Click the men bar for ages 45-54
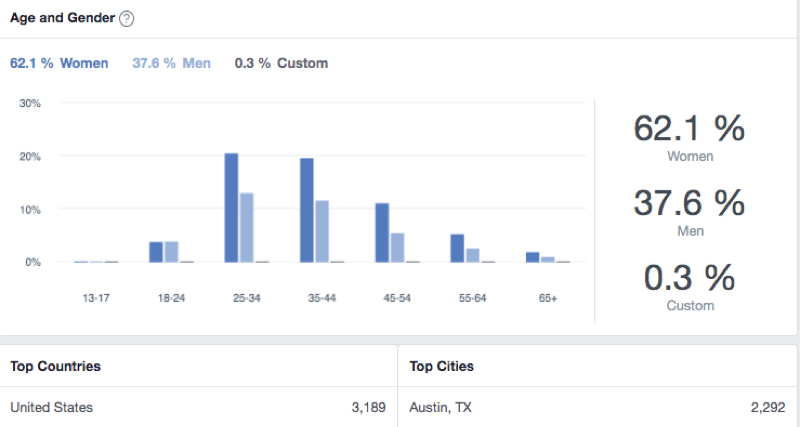The height and width of the screenshot is (427, 800). pyautogui.click(x=397, y=248)
